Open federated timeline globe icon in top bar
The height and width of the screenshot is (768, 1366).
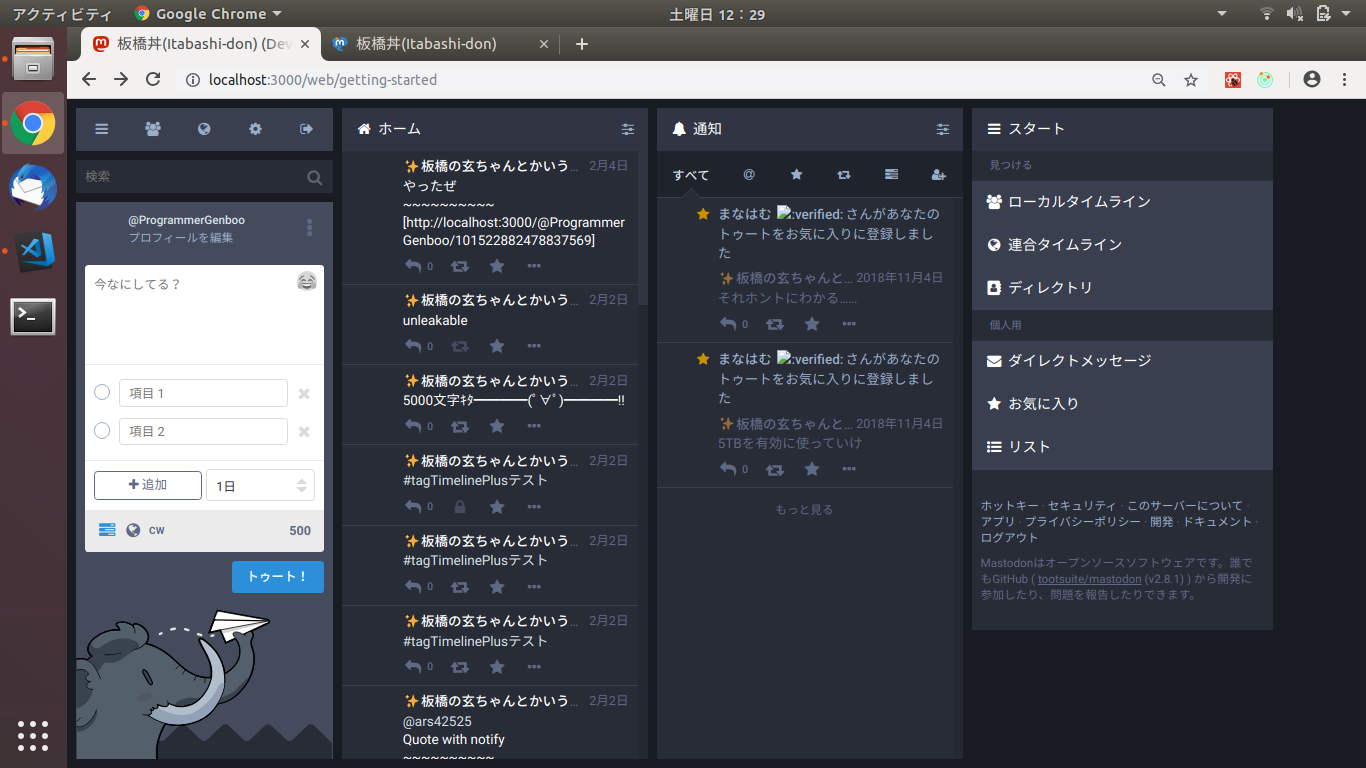(204, 129)
